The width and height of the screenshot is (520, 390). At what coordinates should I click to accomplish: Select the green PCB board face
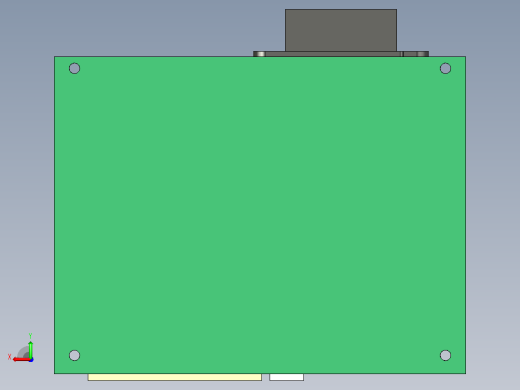260,215
